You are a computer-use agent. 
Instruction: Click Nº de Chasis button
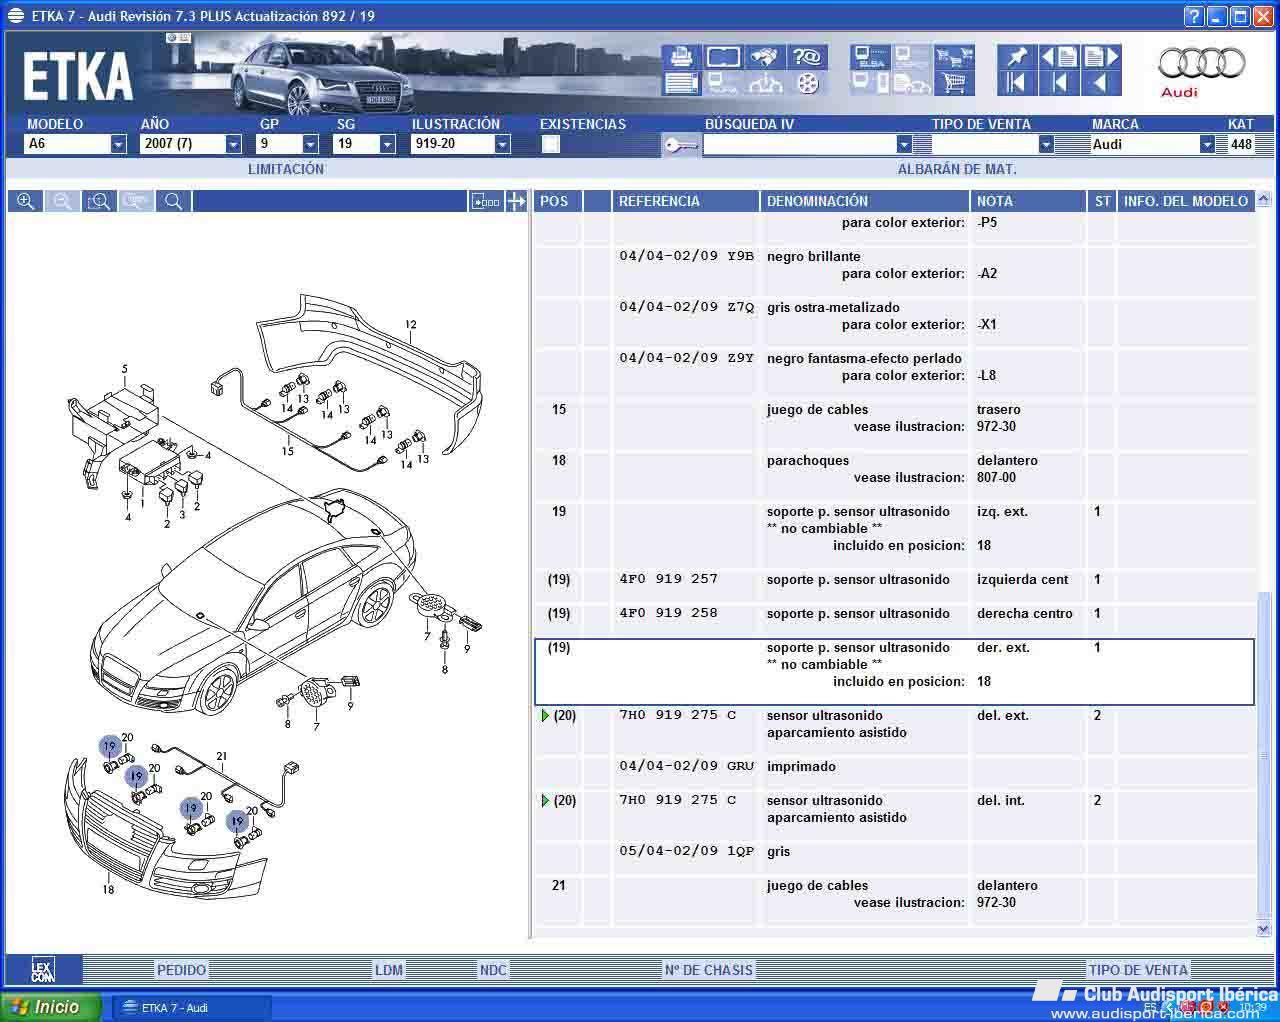[708, 969]
